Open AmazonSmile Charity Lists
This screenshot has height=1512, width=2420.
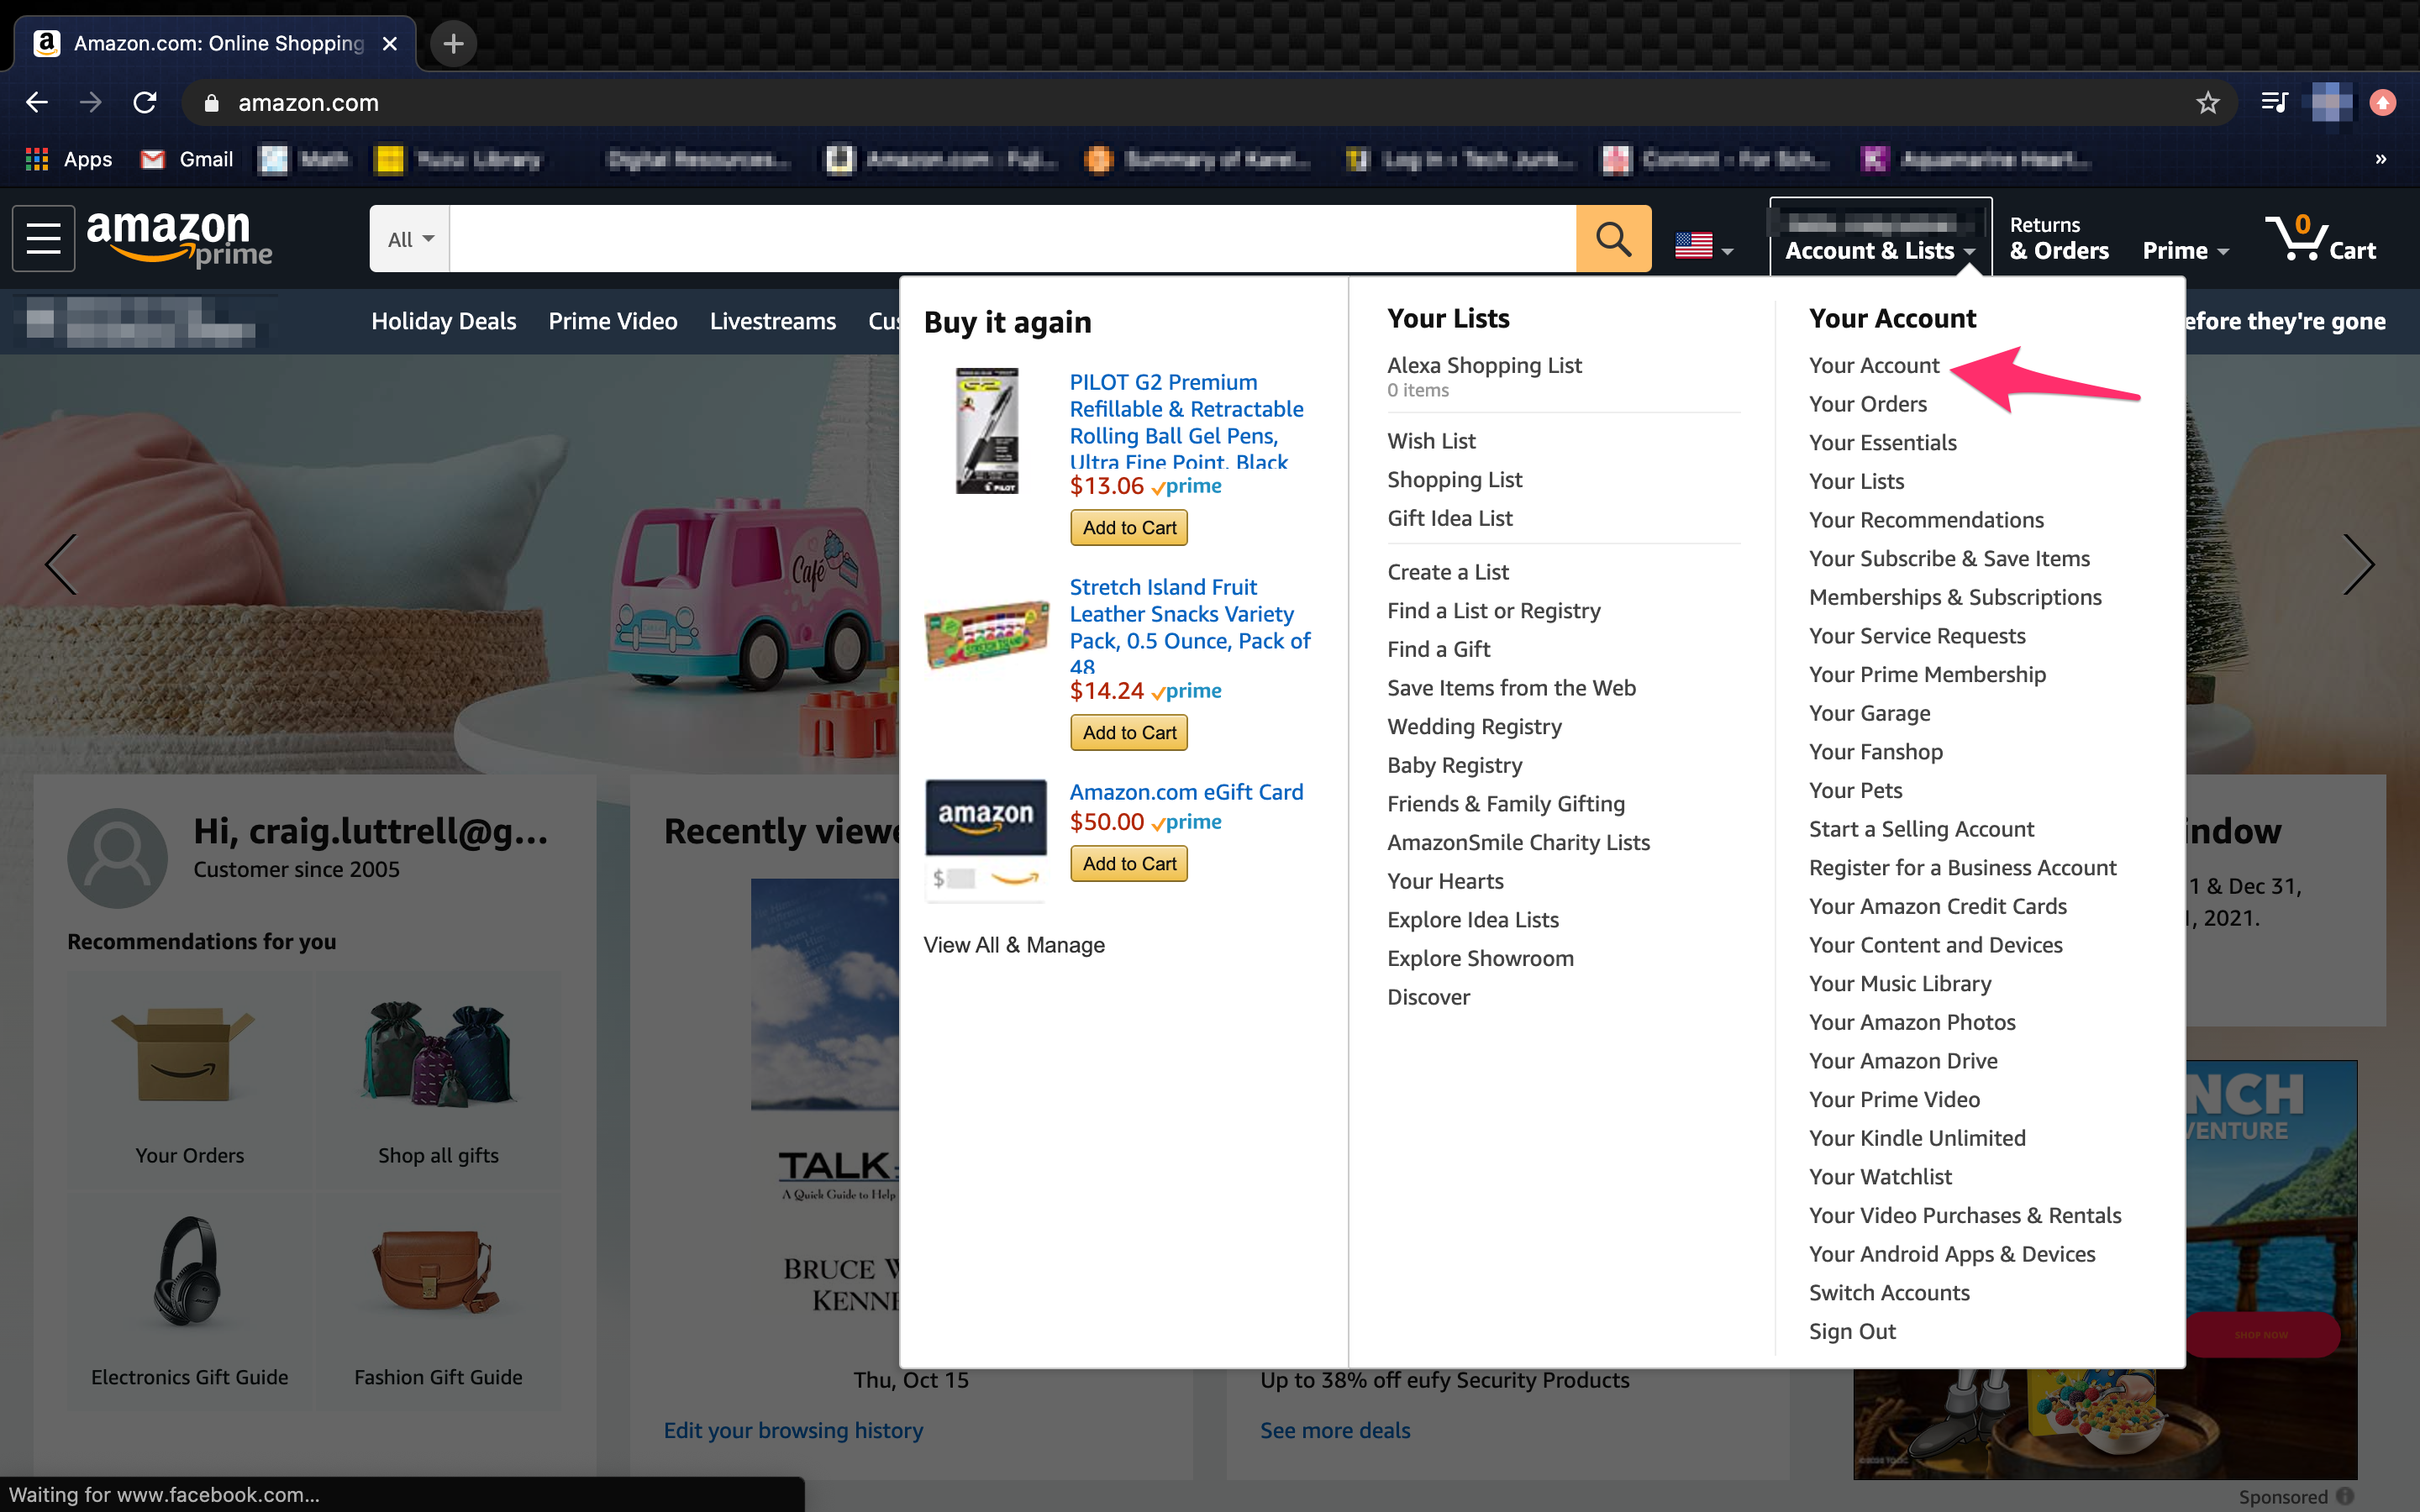[x=1518, y=842]
